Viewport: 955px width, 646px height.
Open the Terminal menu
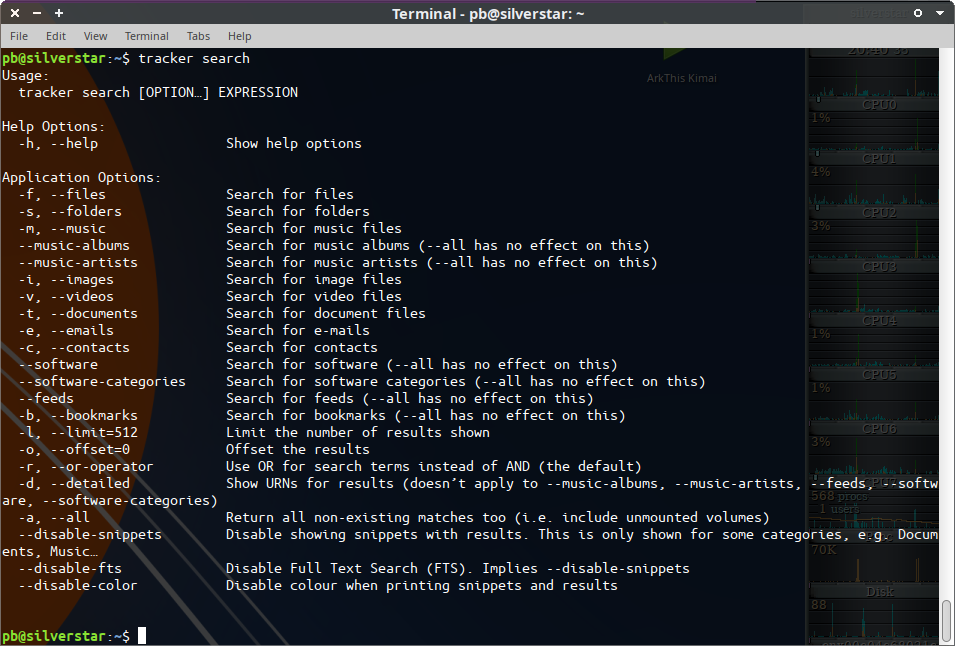[x=146, y=36]
